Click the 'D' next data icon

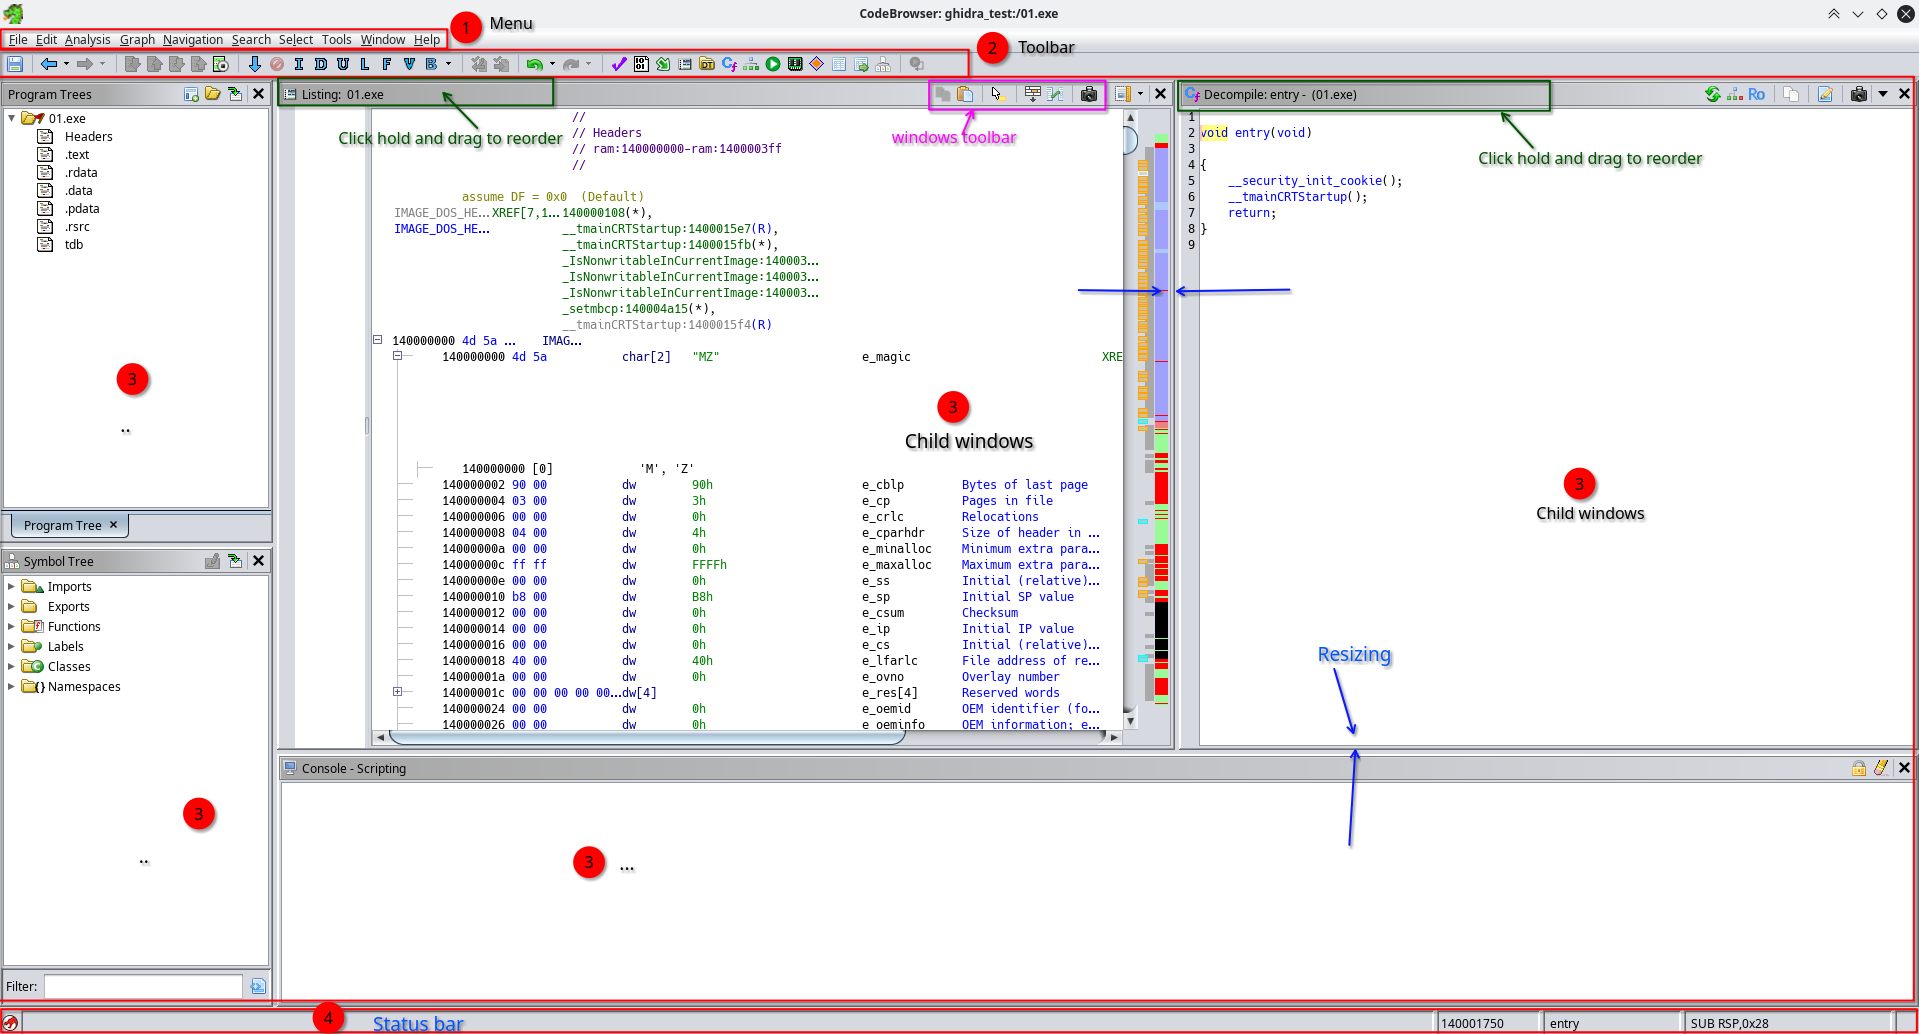[321, 64]
